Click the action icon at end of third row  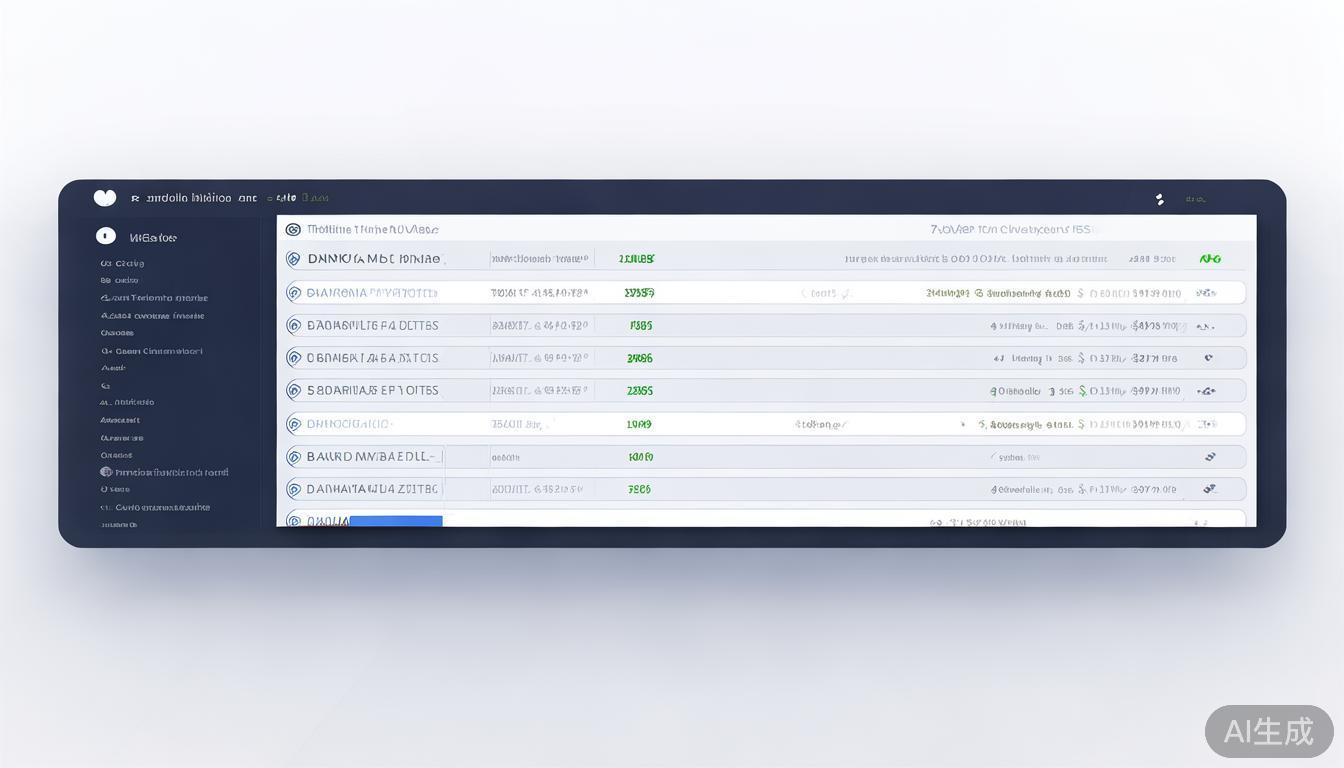pyautogui.click(x=1205, y=326)
